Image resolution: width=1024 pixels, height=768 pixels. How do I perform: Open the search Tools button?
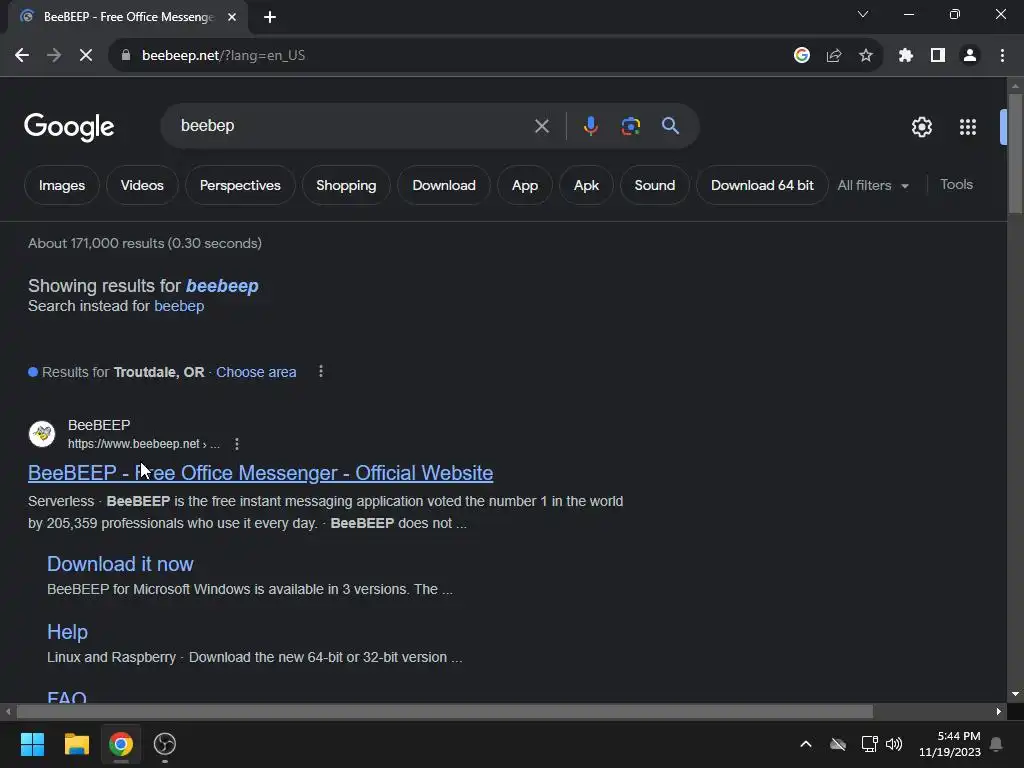(956, 185)
